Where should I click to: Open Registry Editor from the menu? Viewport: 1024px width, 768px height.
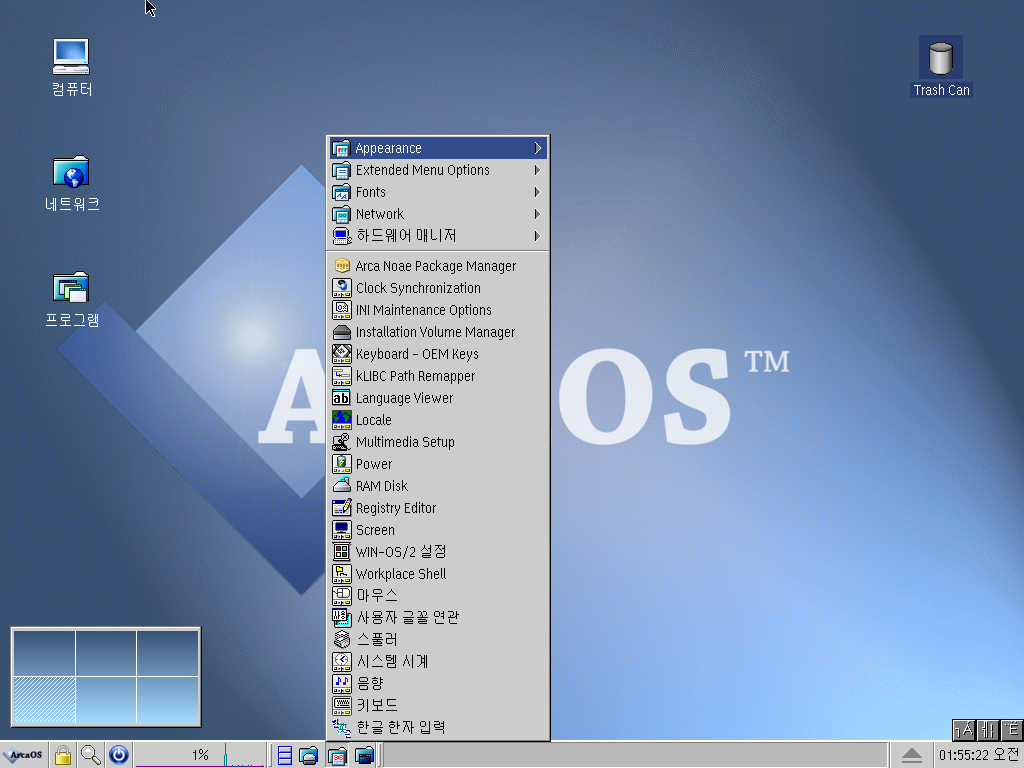tap(395, 508)
